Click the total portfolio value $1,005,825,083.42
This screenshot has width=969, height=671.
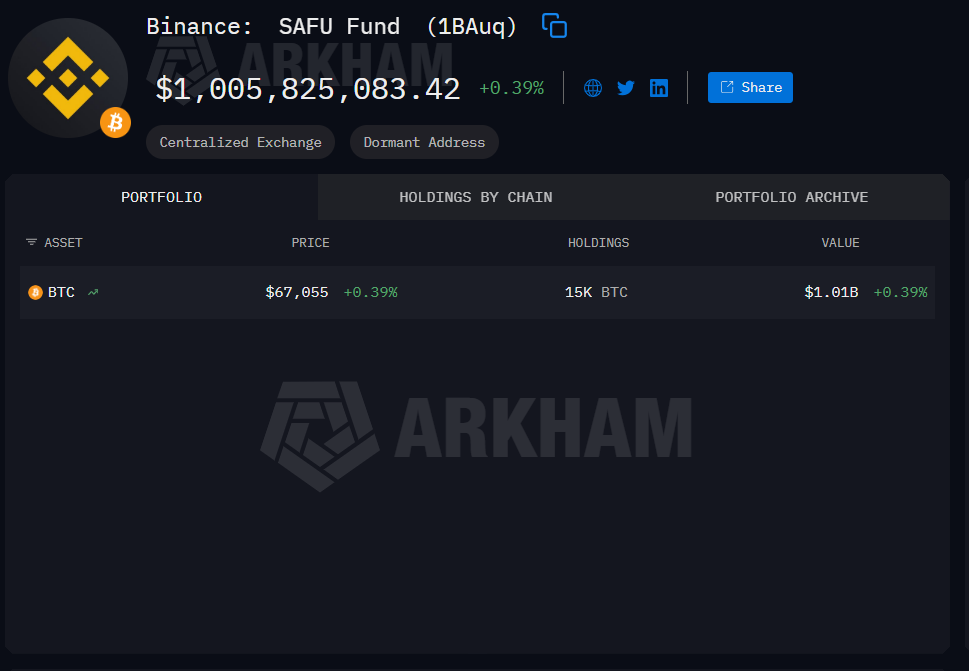[x=307, y=88]
